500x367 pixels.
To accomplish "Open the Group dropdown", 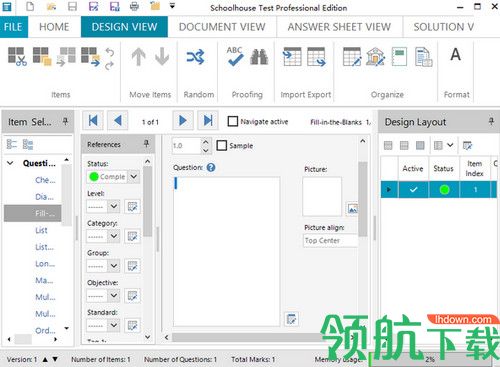I will (x=114, y=266).
